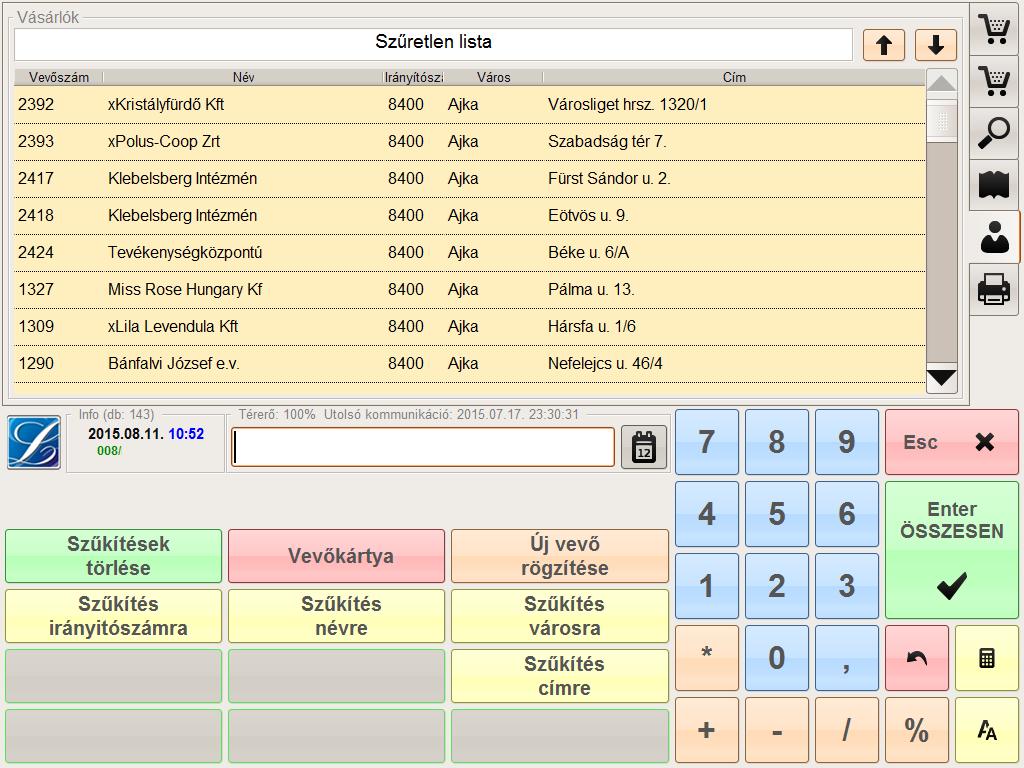Click the customer list scrollbar thumb

point(942,121)
